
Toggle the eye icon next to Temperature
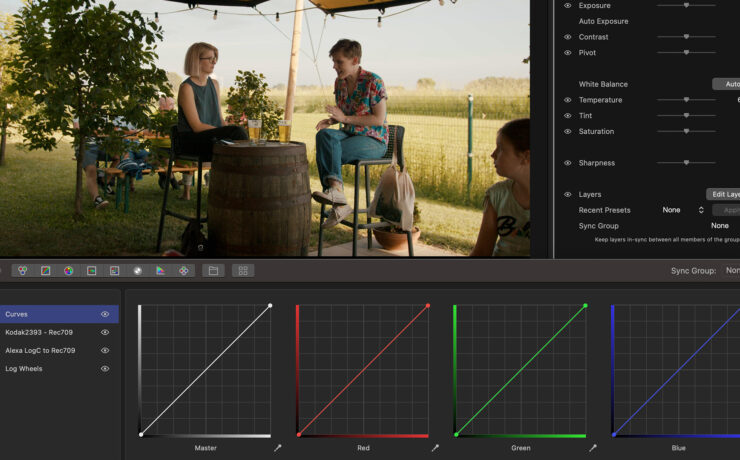(x=568, y=100)
